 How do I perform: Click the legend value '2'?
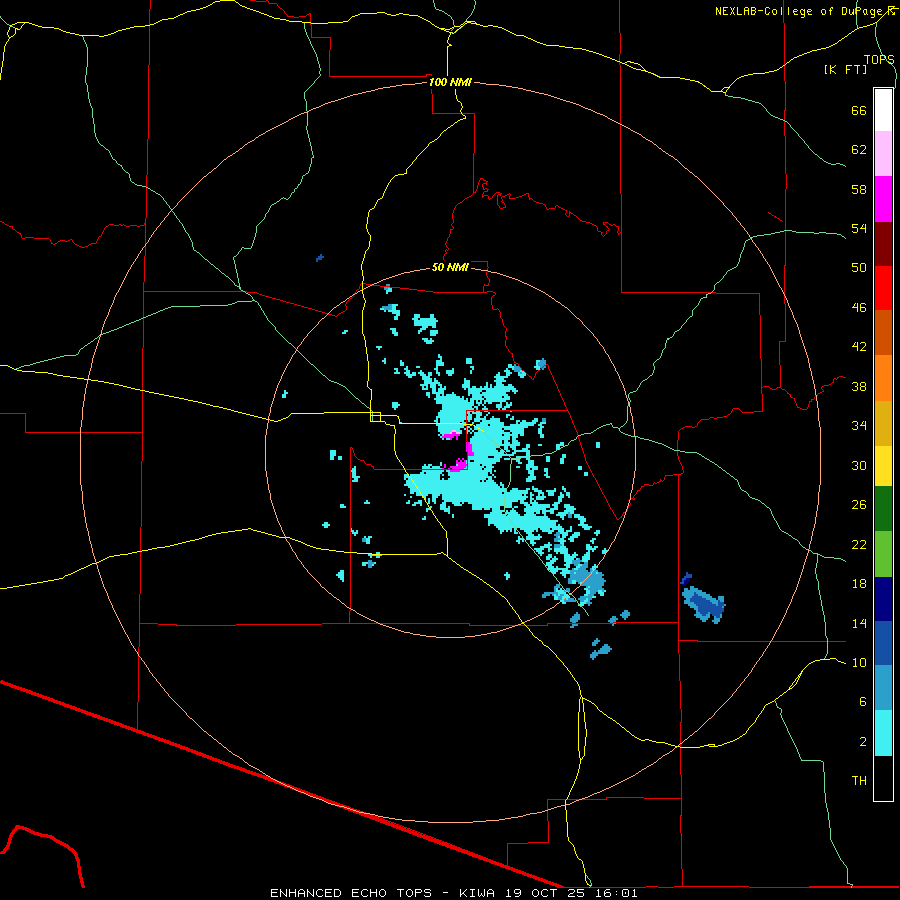tap(863, 741)
